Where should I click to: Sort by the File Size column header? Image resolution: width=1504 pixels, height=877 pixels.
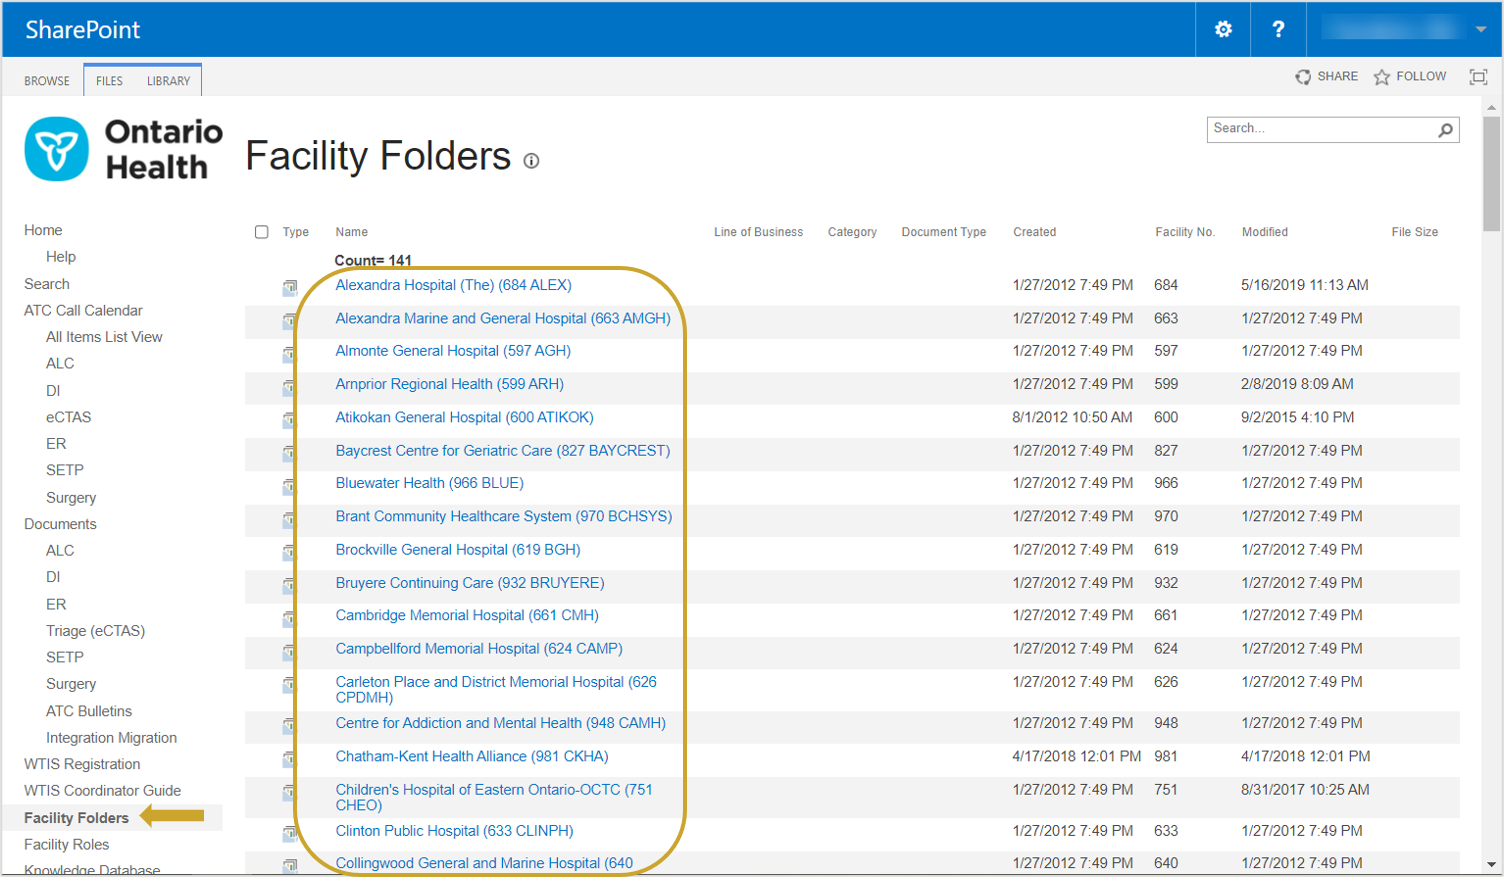coord(1415,232)
